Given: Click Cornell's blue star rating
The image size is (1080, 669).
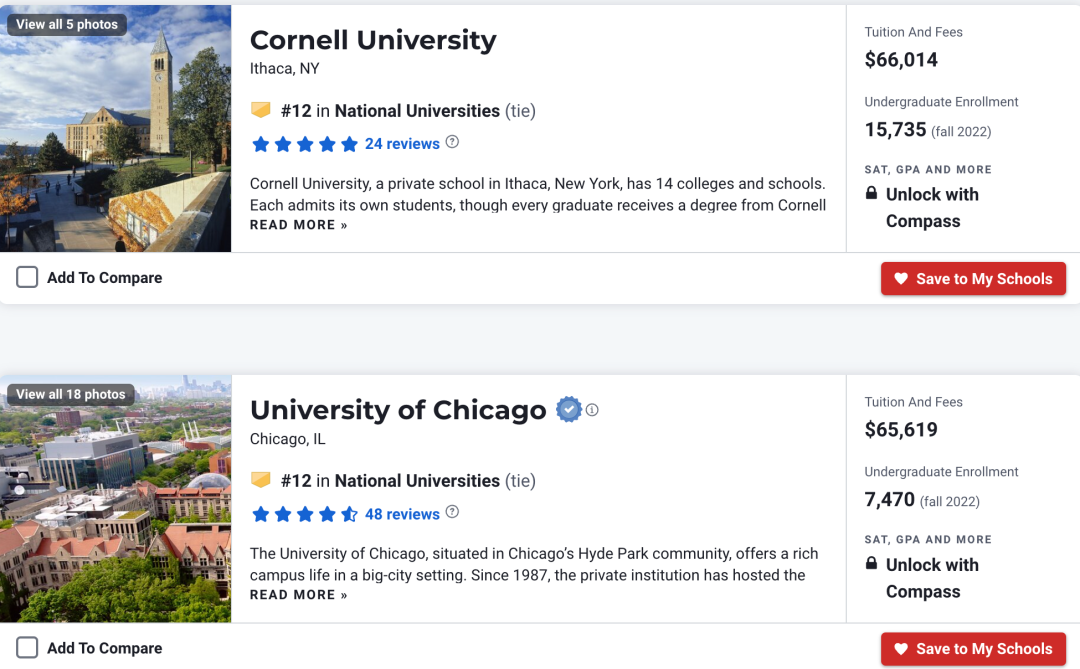Looking at the screenshot, I should click(304, 144).
